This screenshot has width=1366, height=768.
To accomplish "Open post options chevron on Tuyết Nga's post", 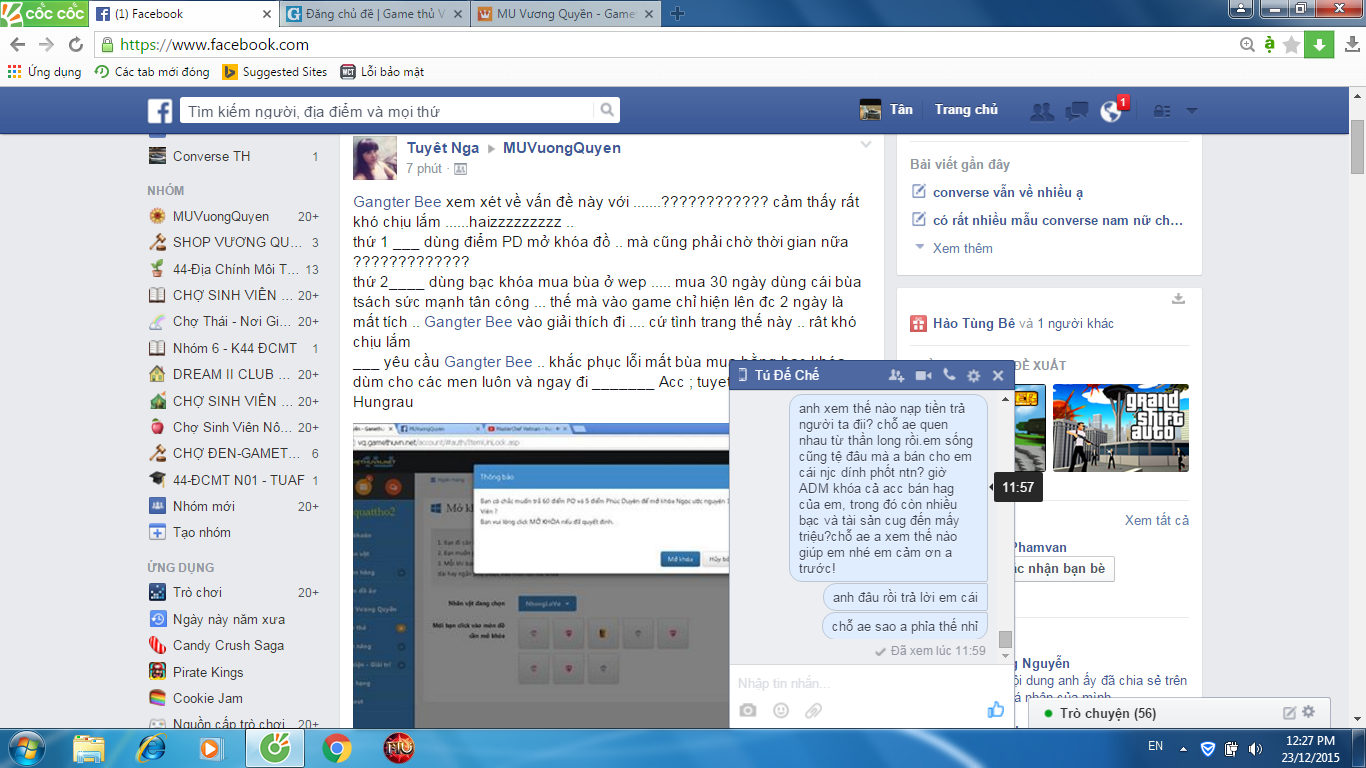I will pyautogui.click(x=866, y=145).
